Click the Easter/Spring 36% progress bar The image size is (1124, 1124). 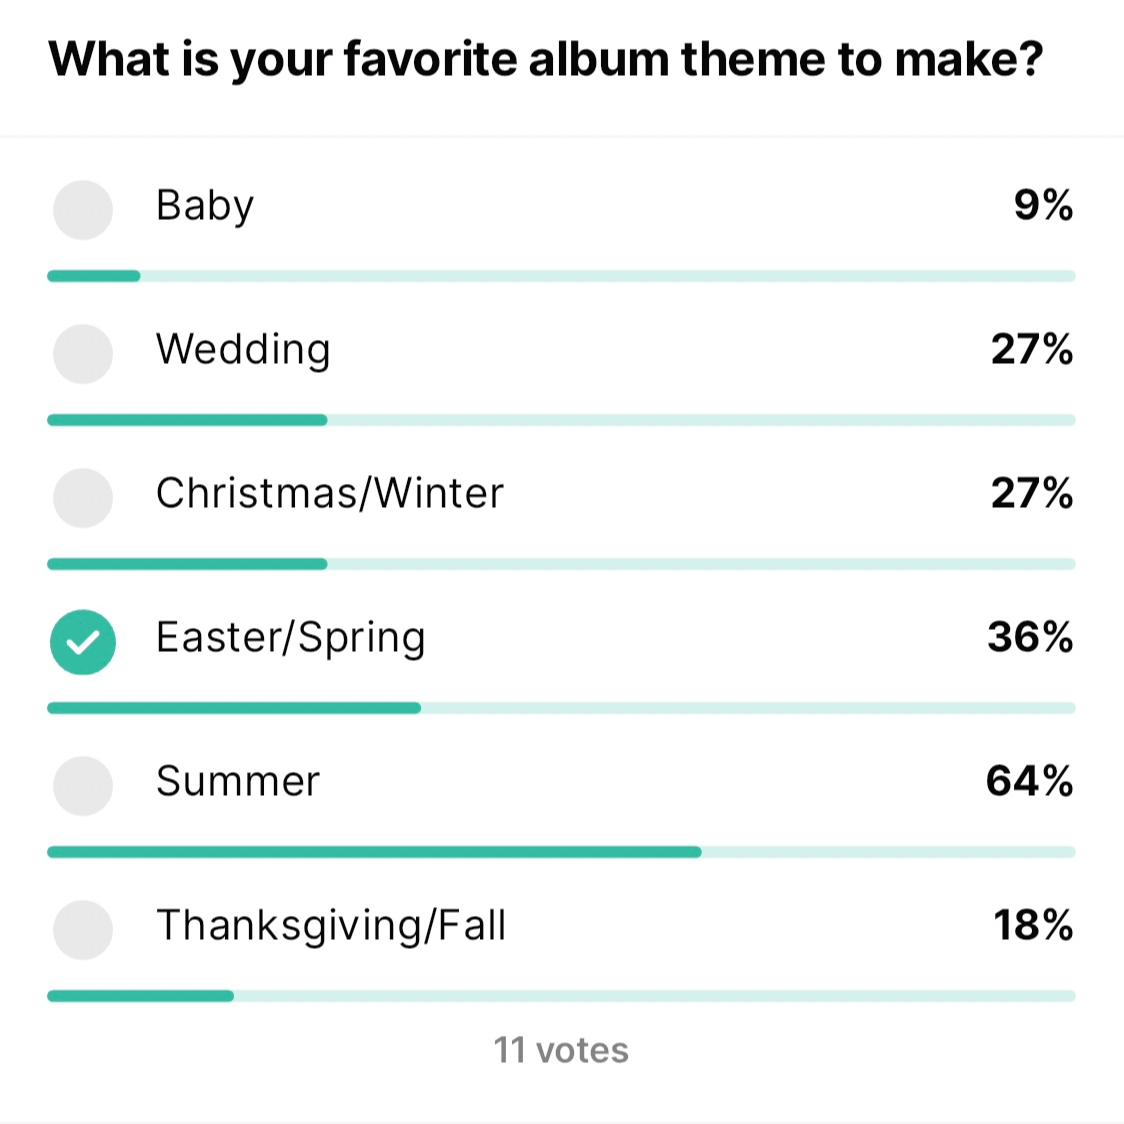561,708
